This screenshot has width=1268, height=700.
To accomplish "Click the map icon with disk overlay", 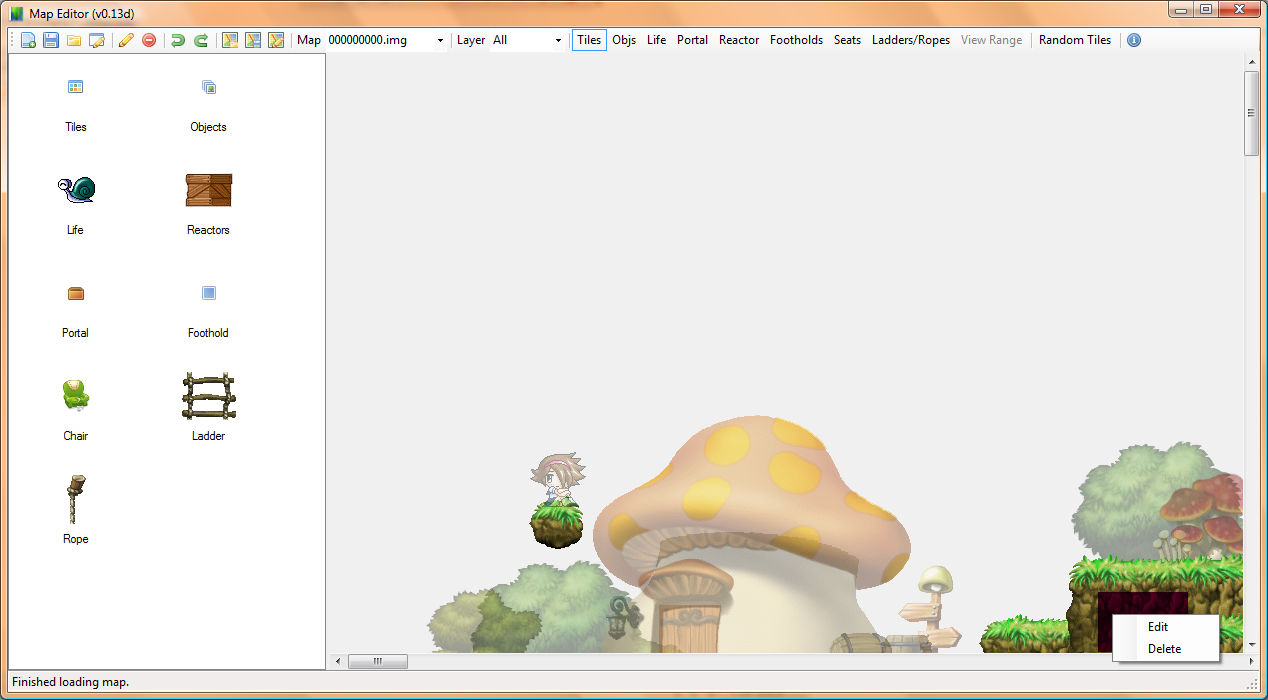I will [253, 40].
